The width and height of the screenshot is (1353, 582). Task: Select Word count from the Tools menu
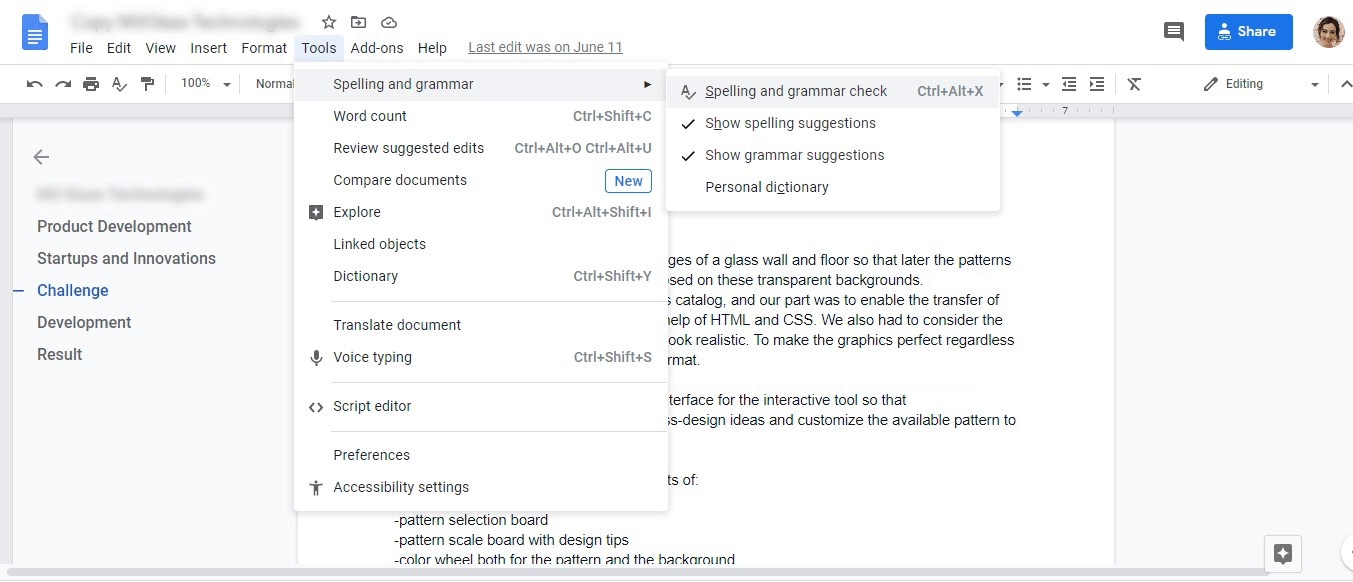(370, 116)
